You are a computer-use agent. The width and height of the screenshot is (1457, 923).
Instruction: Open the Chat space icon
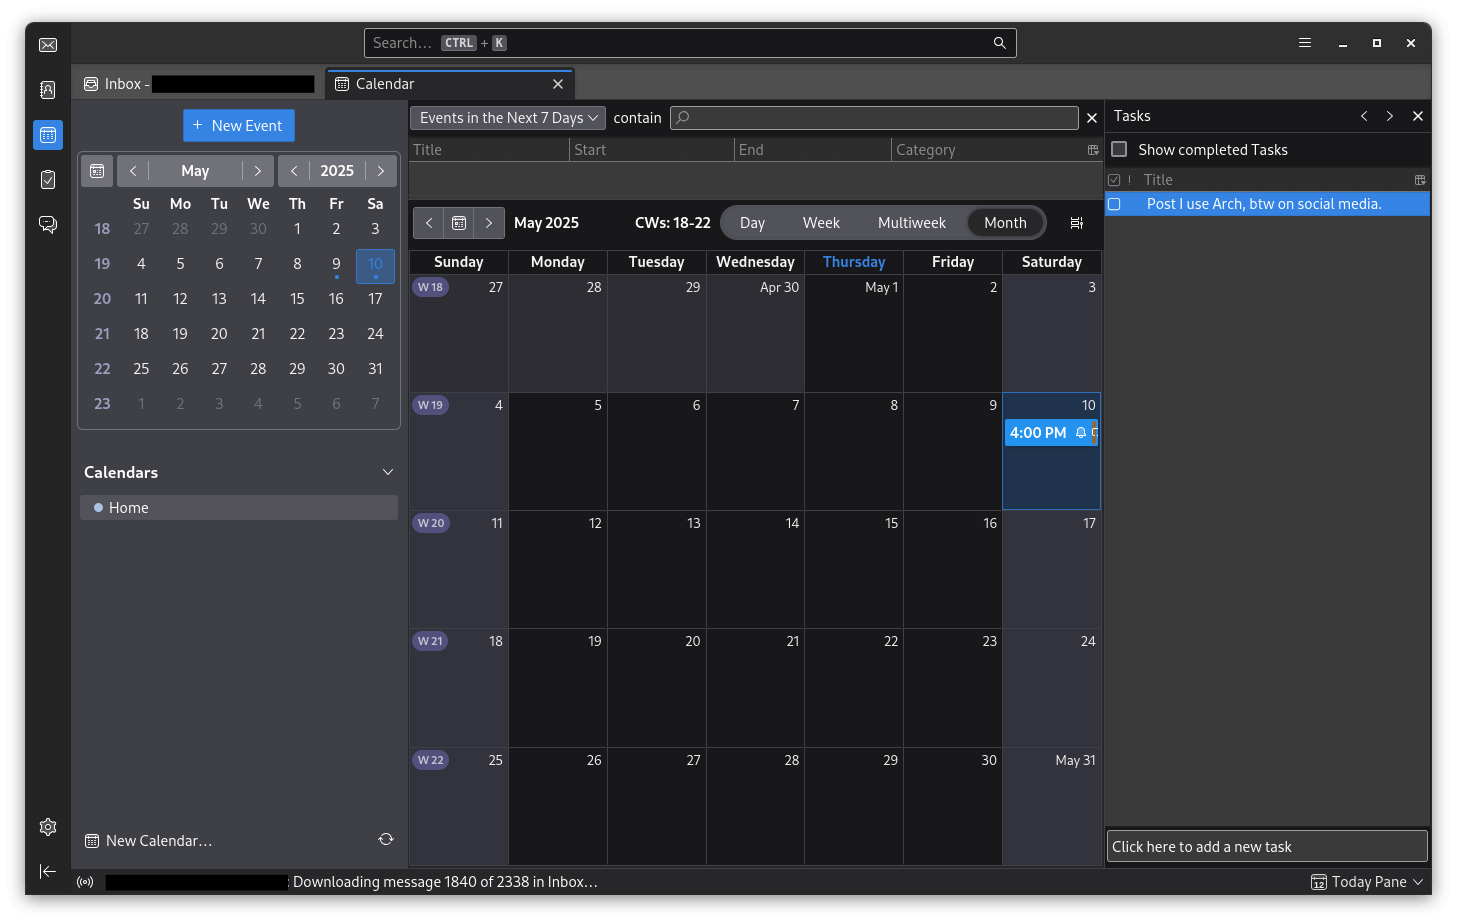48,224
